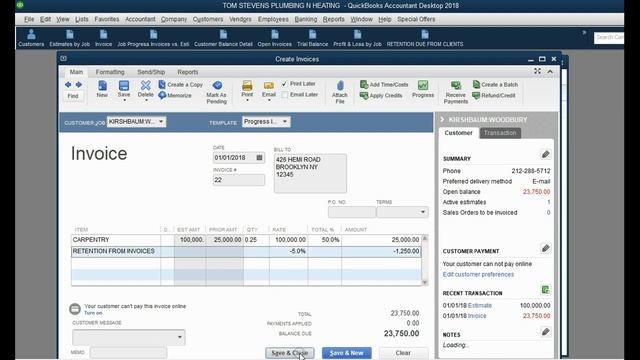The width and height of the screenshot is (640, 360).
Task: Edit customer summary with pencil icon
Action: click(545, 154)
